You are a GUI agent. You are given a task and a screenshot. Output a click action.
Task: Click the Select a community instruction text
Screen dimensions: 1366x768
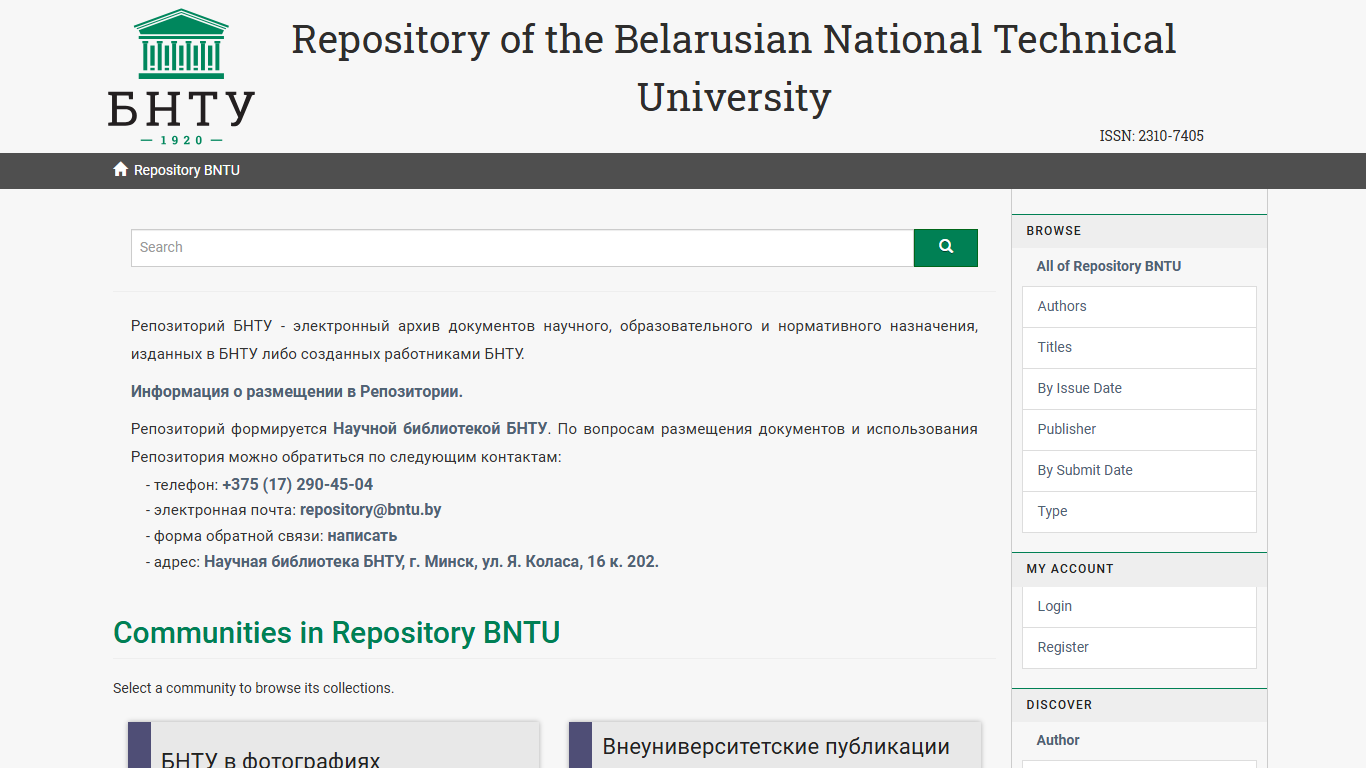pyautogui.click(x=254, y=688)
